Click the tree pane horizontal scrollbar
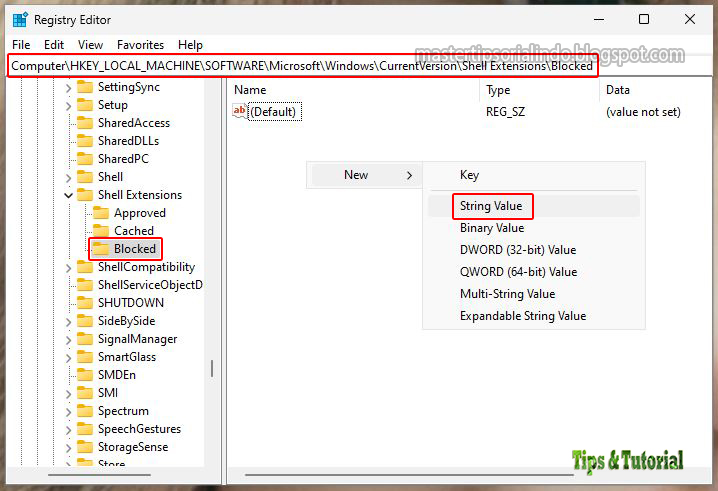 pos(99,475)
